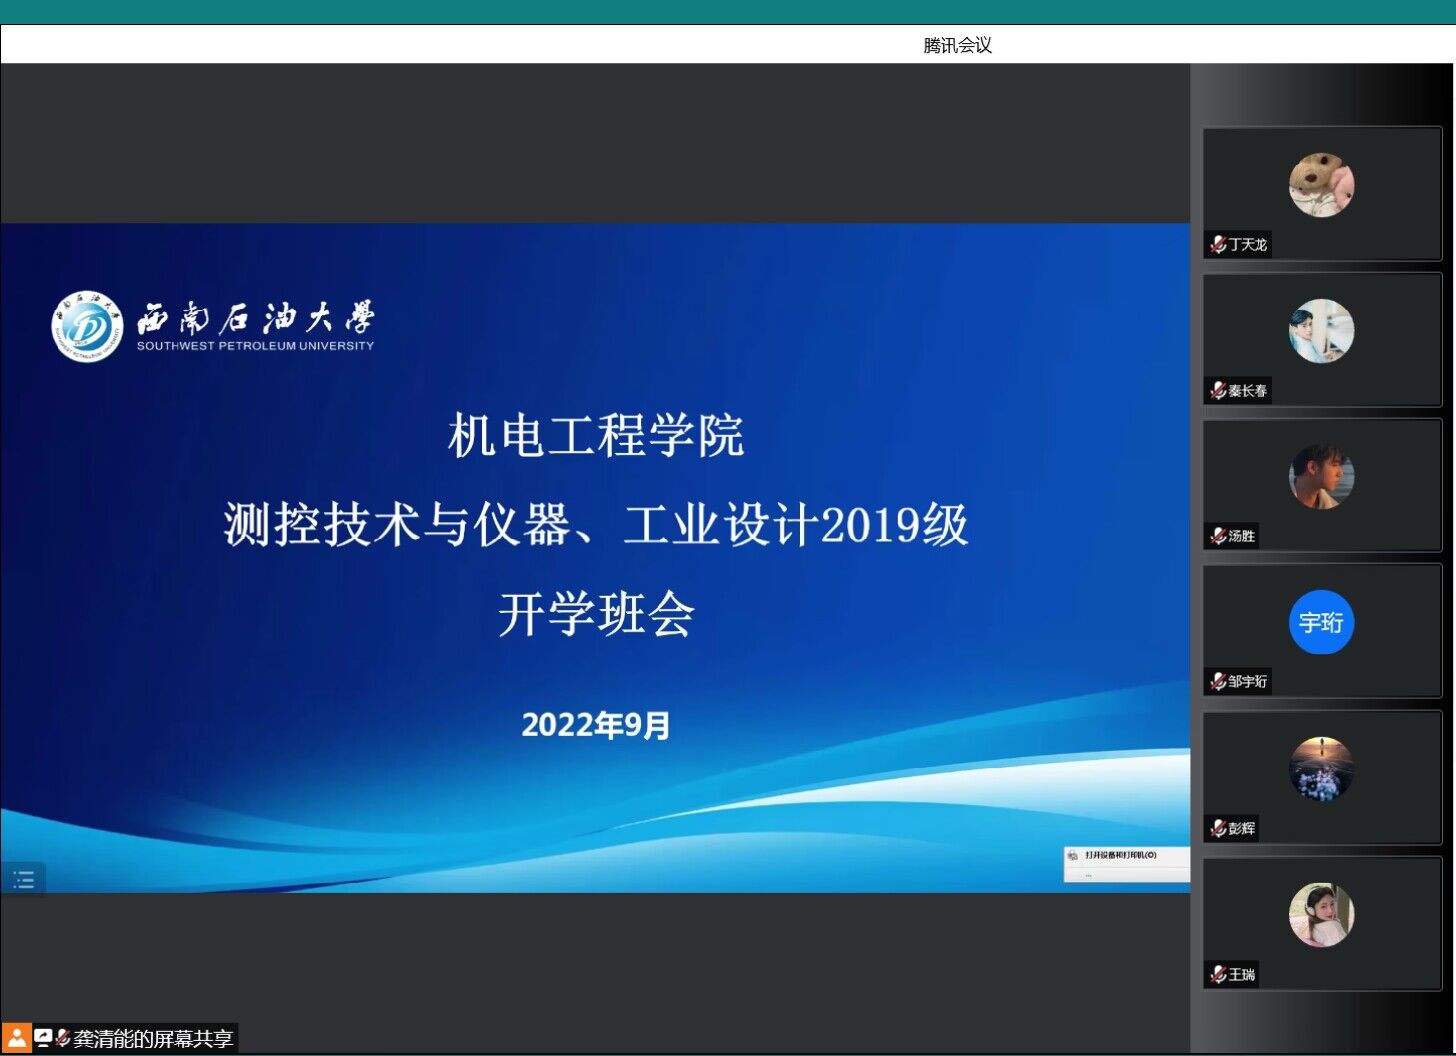
Task: Click the 彭辉 name label
Action: click(x=1241, y=828)
